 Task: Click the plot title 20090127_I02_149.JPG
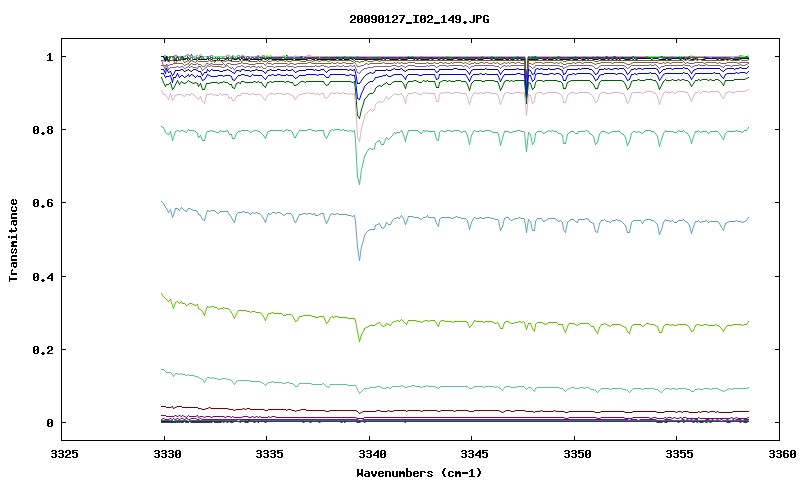419,19
